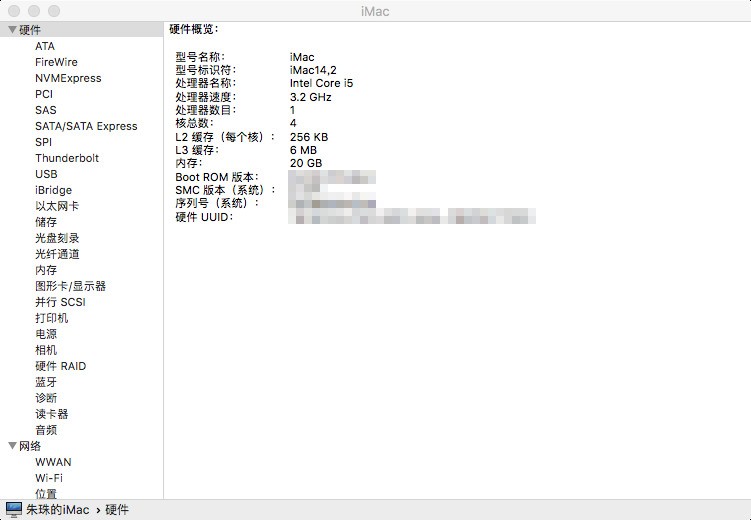Viewport: 751px width, 520px height.
Task: Open 蓝牙 in the sidebar
Action: [x=46, y=382]
